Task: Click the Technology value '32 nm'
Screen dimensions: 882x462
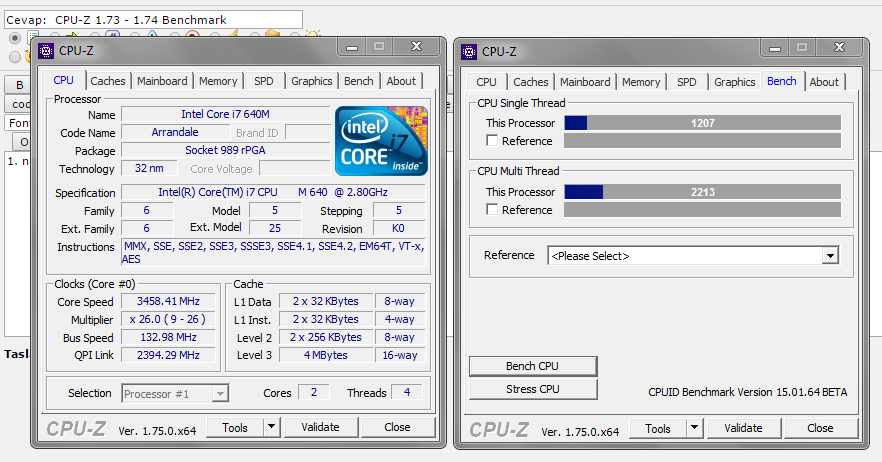Action: pyautogui.click(x=149, y=168)
